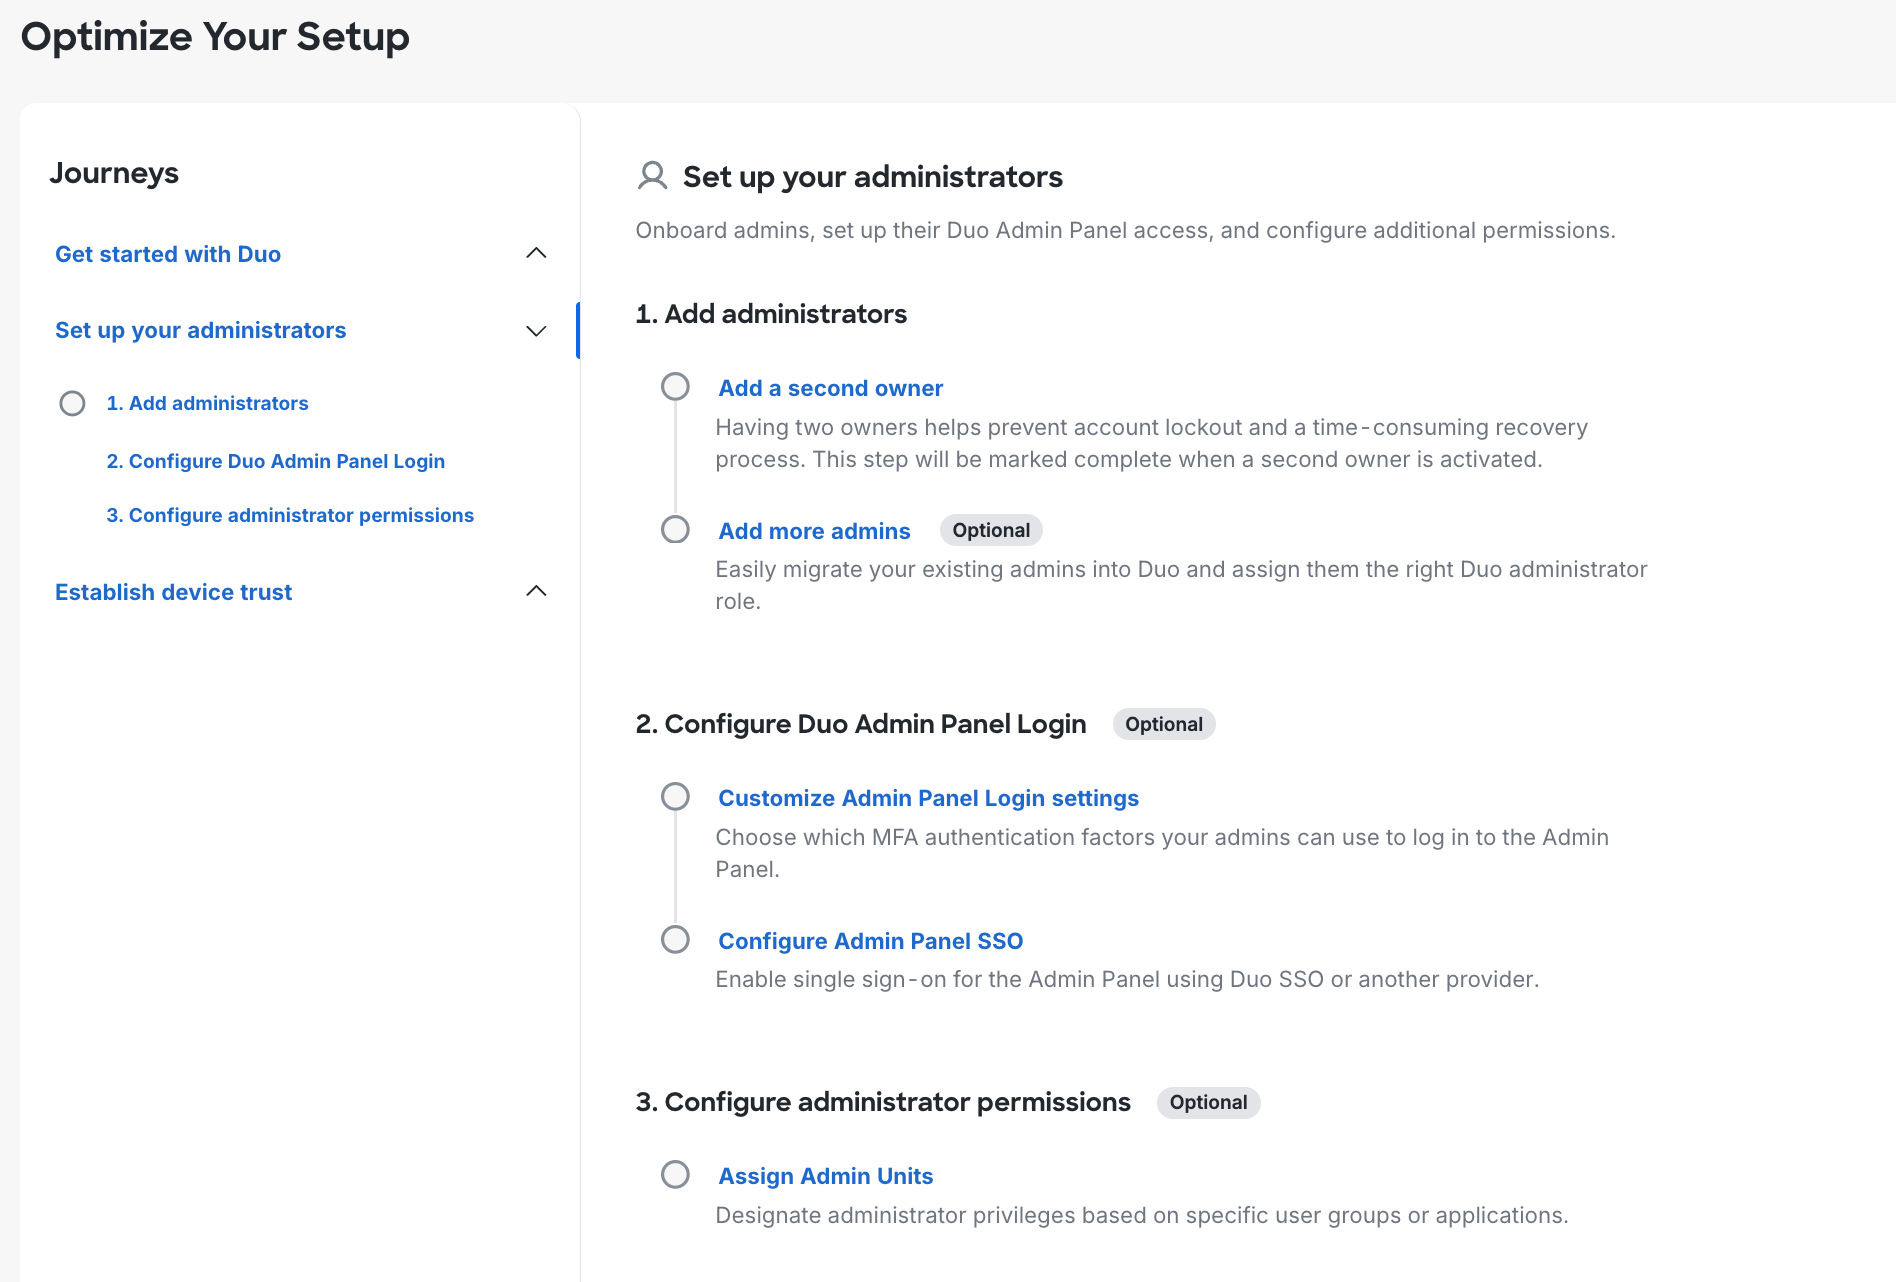Toggle the circle beside Configure Admin Panel SSO
The width and height of the screenshot is (1896, 1282).
pos(675,939)
